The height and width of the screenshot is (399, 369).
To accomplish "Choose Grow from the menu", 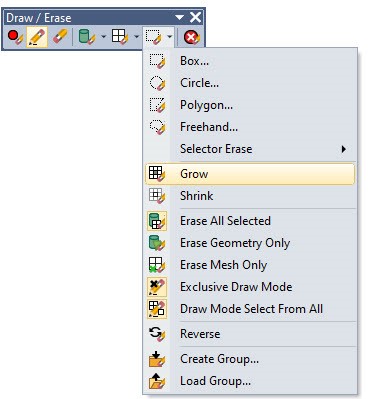I will [250, 174].
